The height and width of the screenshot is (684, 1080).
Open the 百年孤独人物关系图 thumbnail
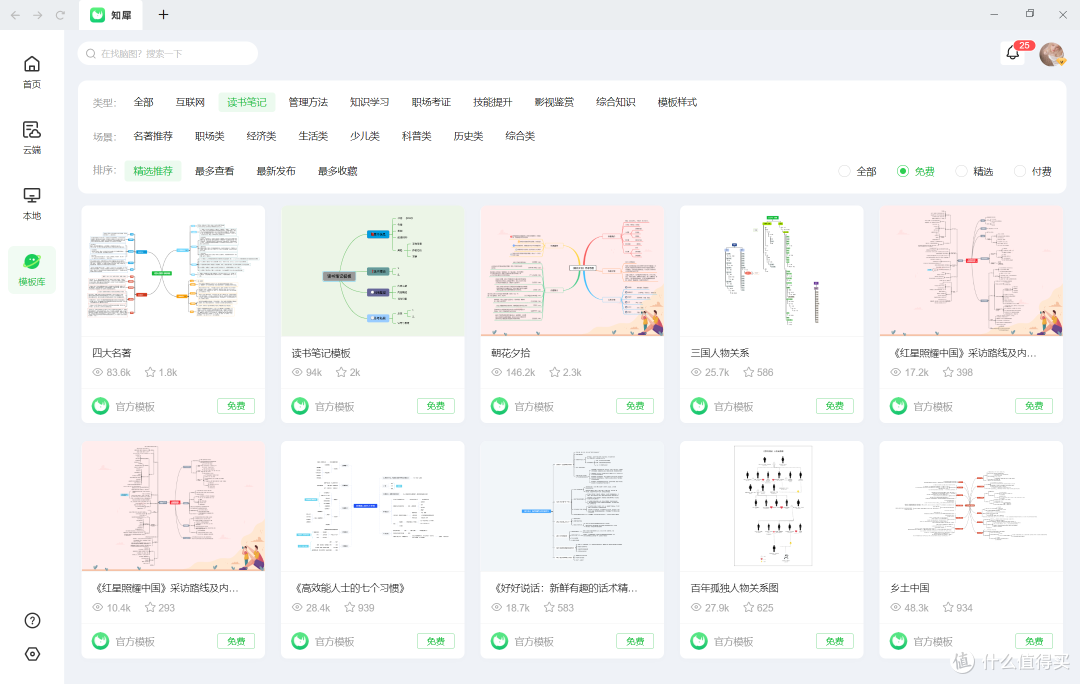tap(771, 506)
